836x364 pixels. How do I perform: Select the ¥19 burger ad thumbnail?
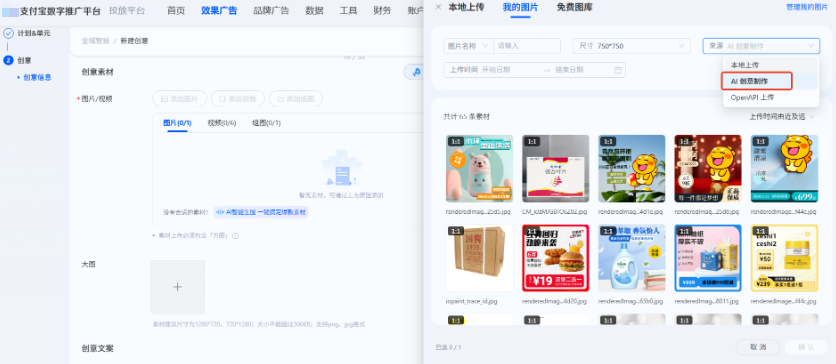pyautogui.click(x=556, y=258)
